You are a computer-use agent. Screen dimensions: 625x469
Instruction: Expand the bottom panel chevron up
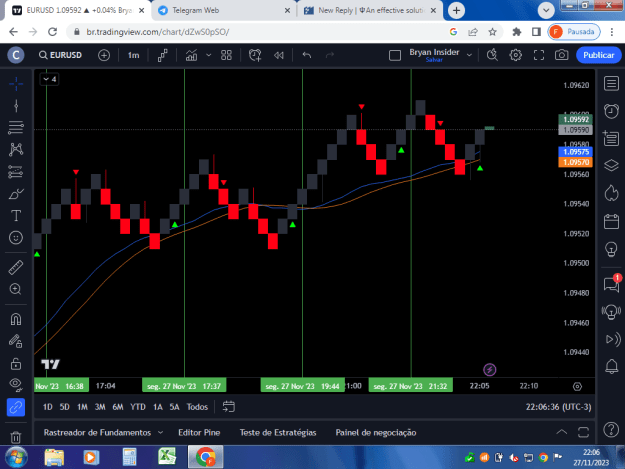point(562,432)
